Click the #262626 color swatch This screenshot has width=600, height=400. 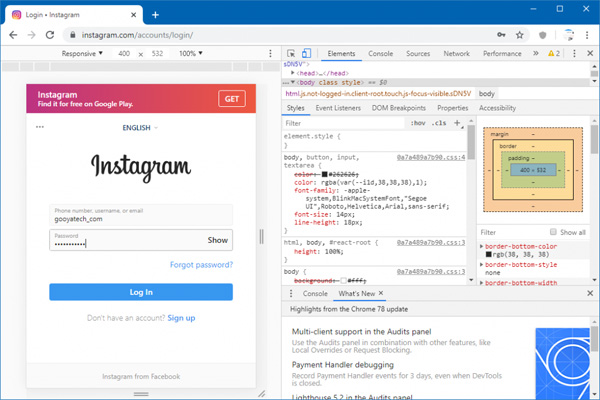[x=324, y=175]
